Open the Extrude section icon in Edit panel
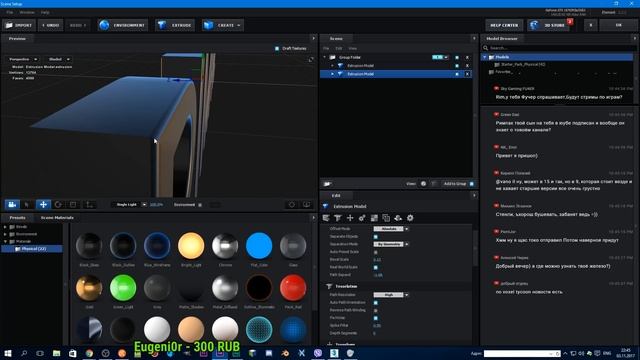This screenshot has width=640, height=360. coord(338,218)
